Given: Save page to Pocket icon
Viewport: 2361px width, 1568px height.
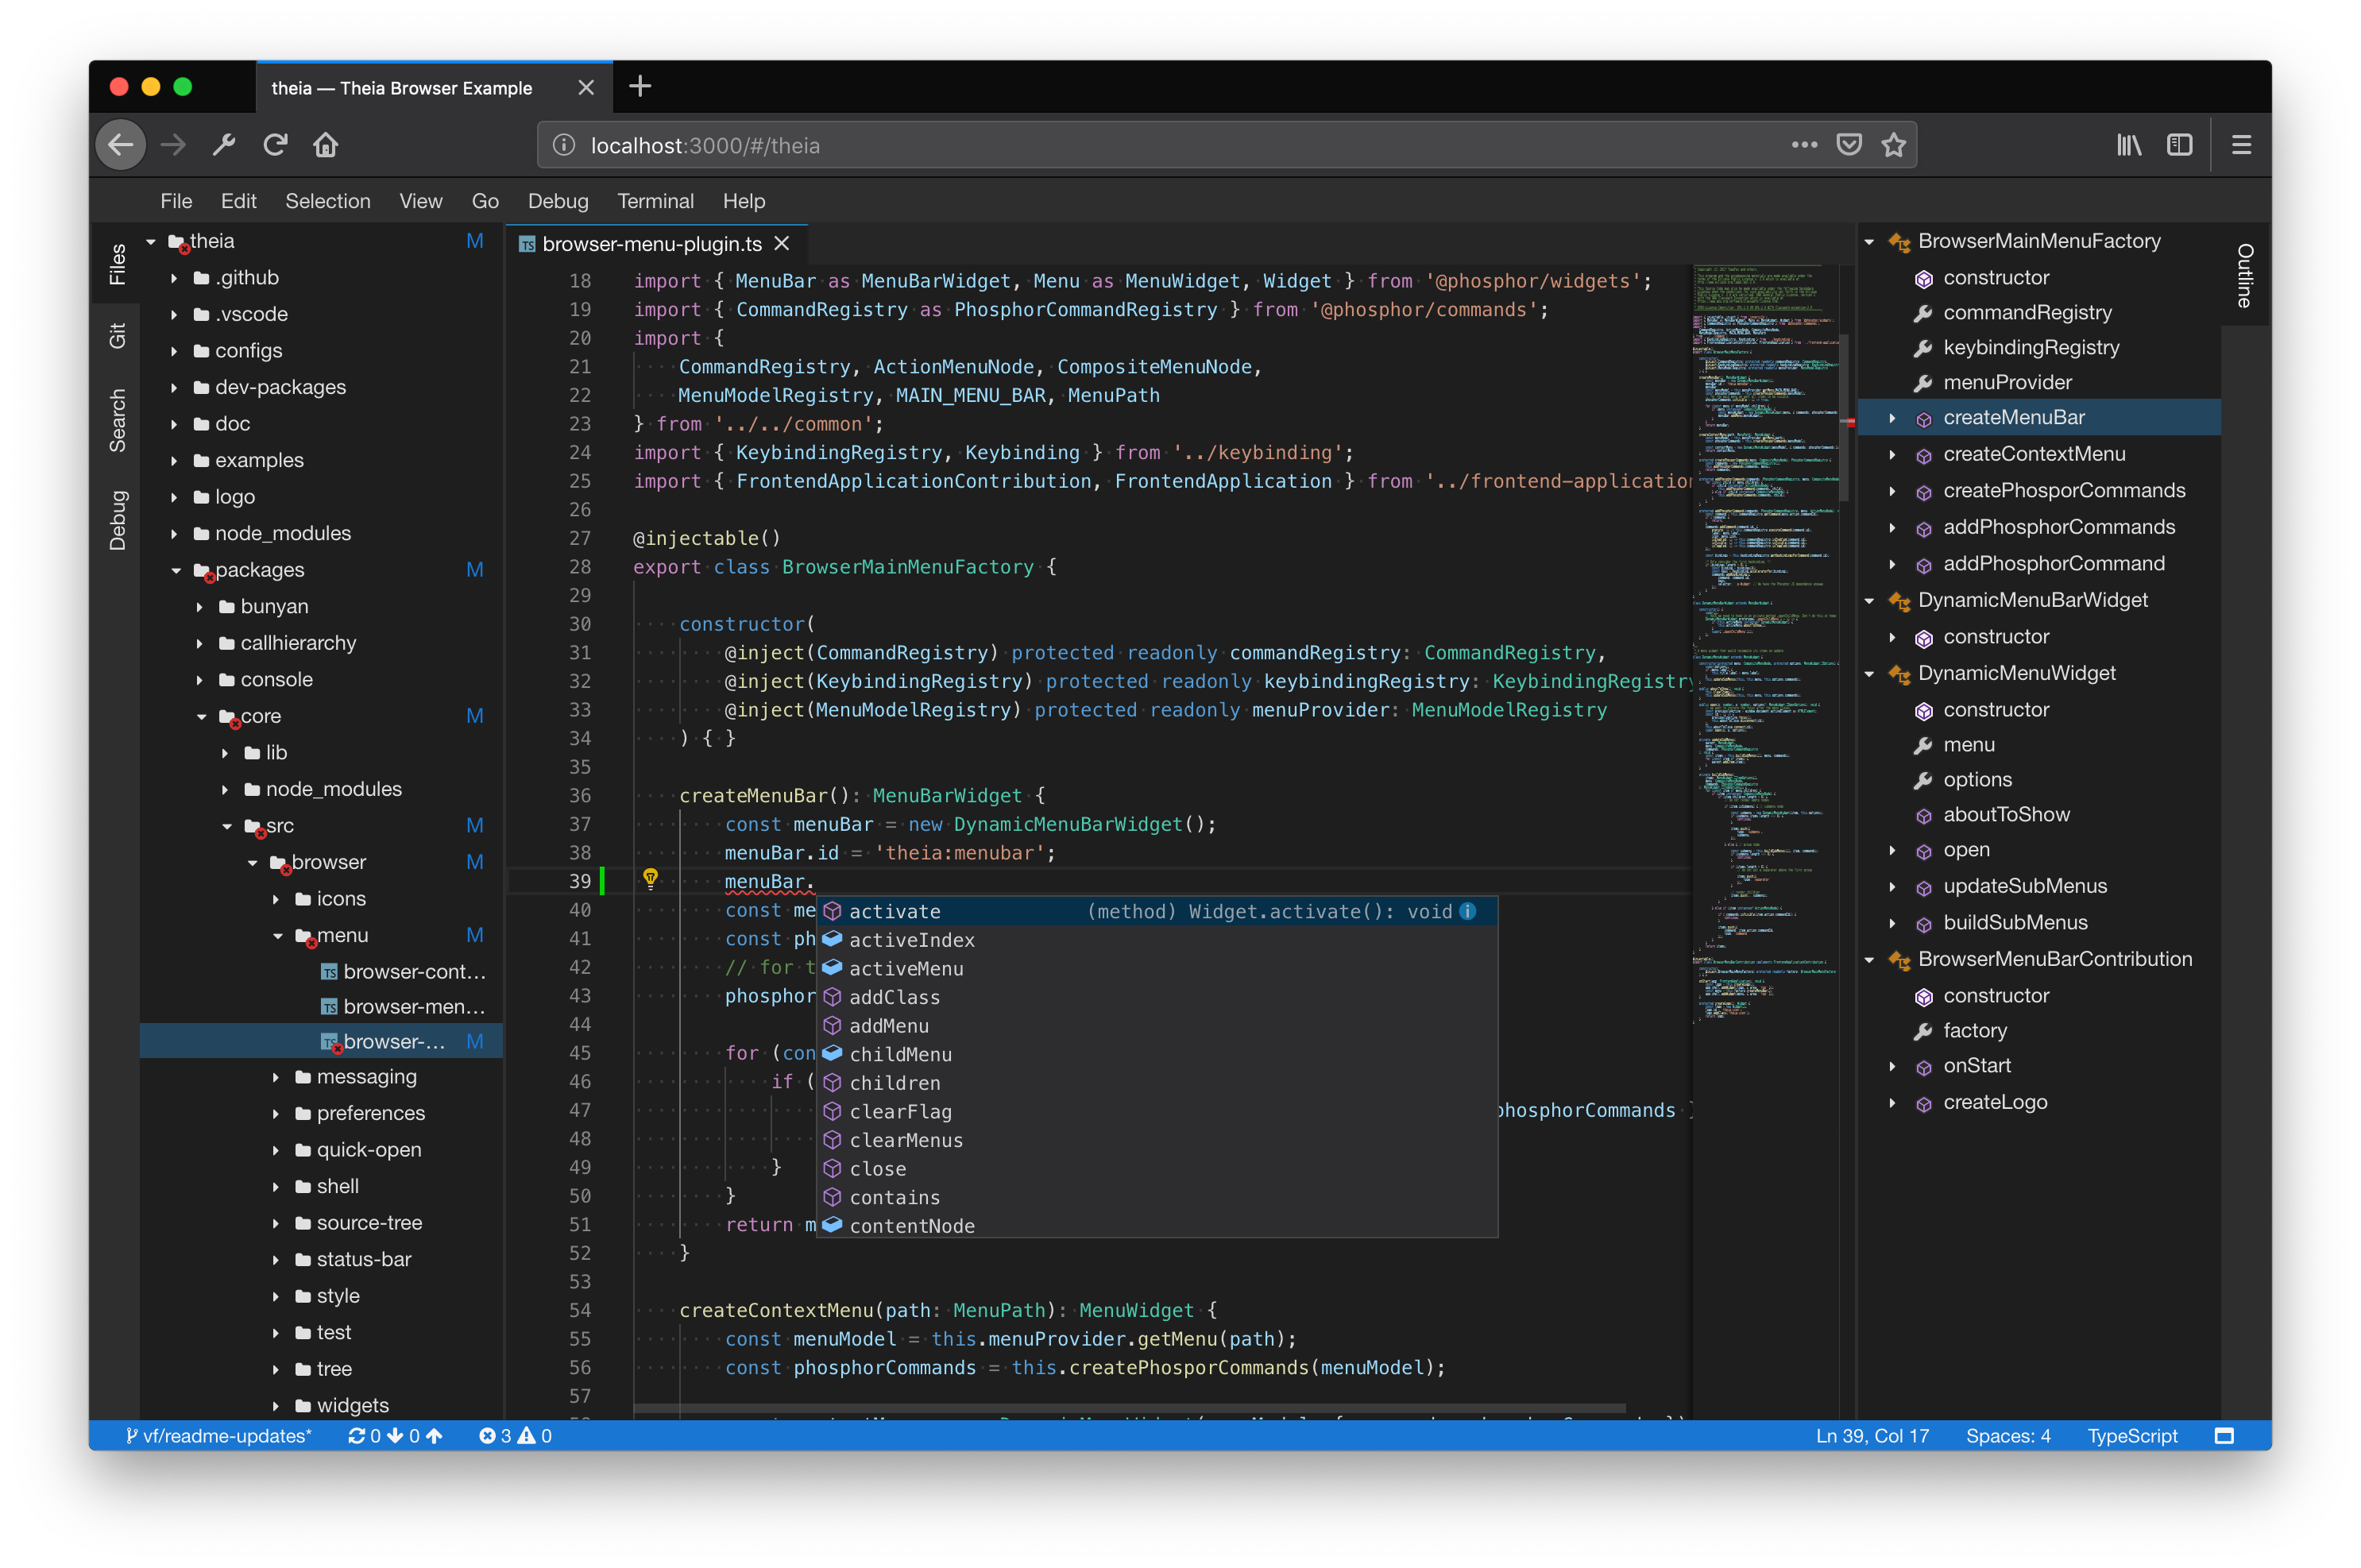Looking at the screenshot, I should point(1849,145).
